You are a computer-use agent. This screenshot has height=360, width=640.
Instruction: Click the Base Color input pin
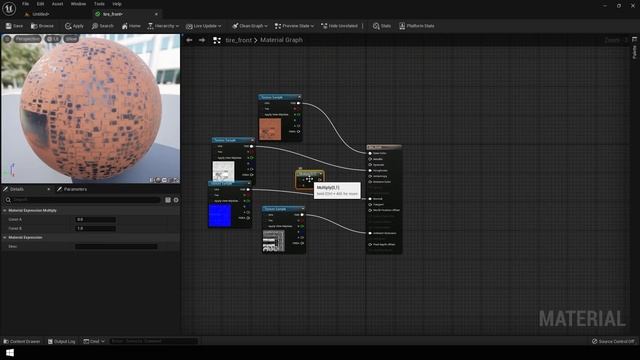coord(370,153)
